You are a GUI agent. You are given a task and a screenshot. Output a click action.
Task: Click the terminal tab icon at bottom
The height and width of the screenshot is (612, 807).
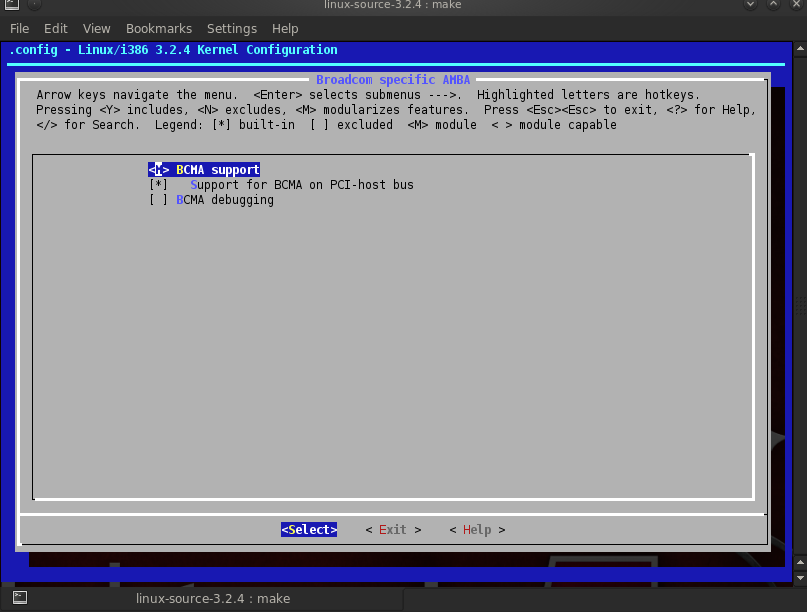point(20,598)
